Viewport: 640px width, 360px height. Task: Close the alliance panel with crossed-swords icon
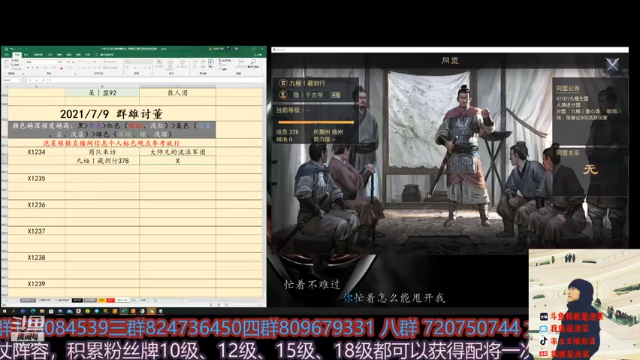(612, 64)
